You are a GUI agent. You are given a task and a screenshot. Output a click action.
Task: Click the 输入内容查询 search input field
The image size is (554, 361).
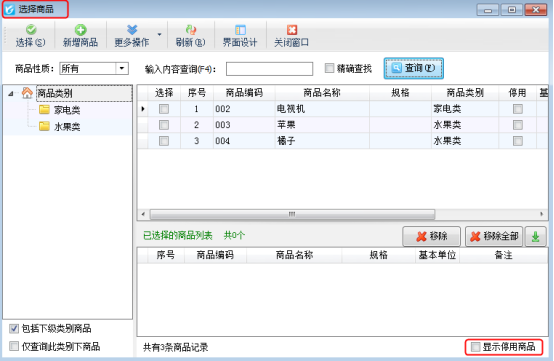[269, 69]
